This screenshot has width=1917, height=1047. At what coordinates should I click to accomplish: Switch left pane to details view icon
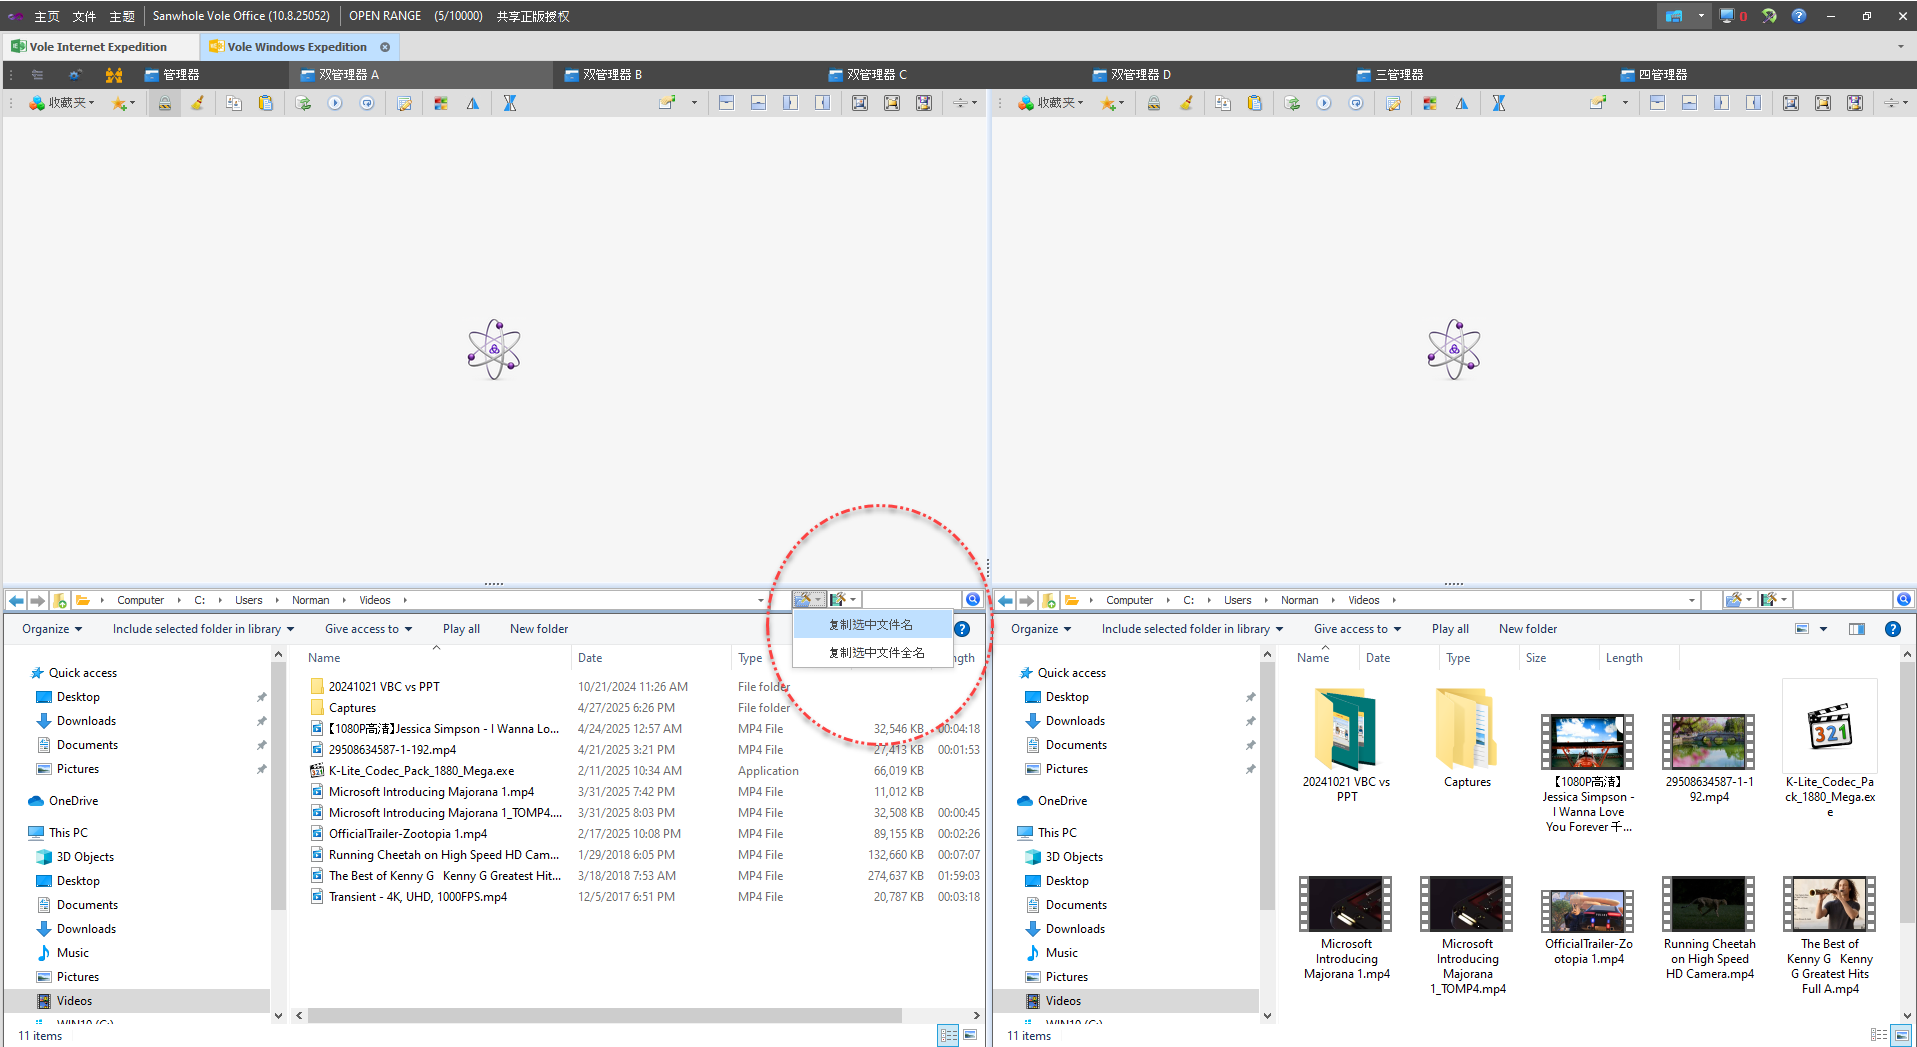pyautogui.click(x=948, y=1035)
